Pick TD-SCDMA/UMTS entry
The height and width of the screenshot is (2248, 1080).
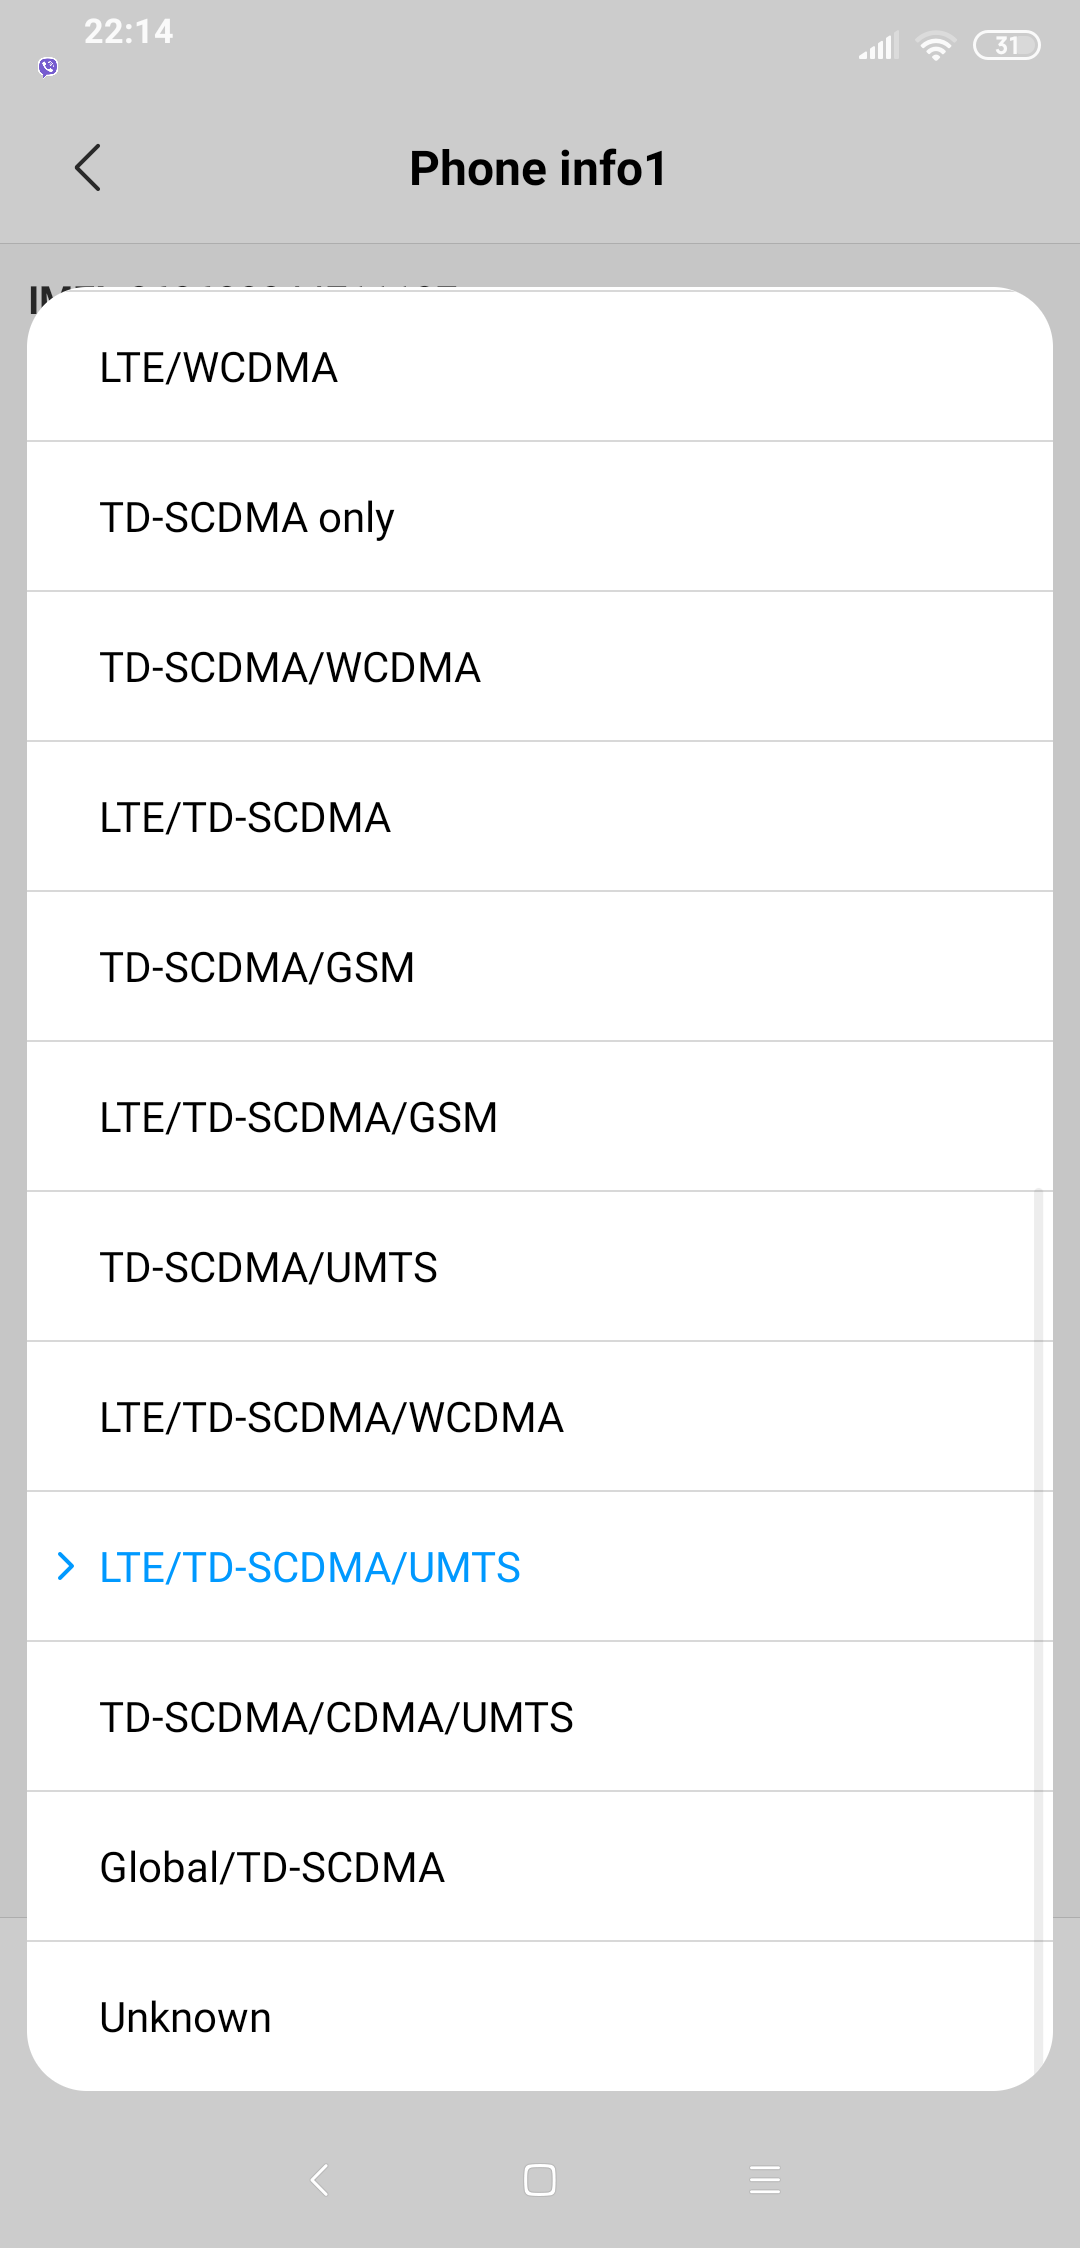[540, 1268]
